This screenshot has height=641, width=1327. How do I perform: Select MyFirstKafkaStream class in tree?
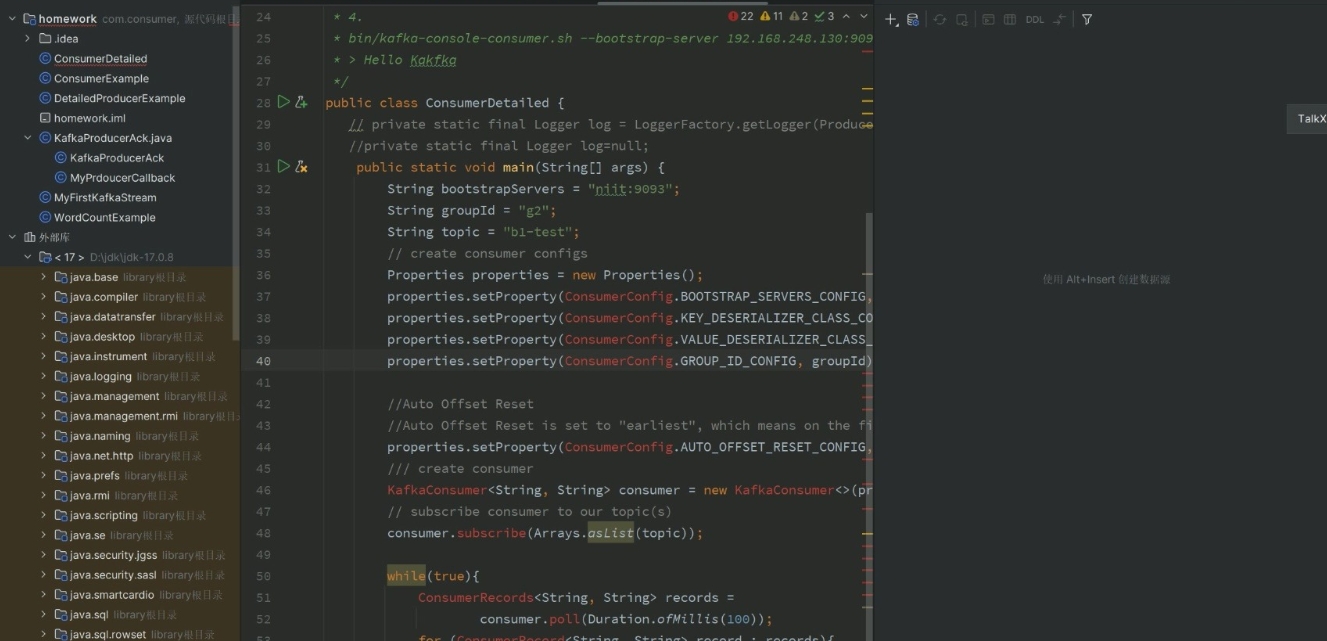(x=104, y=198)
